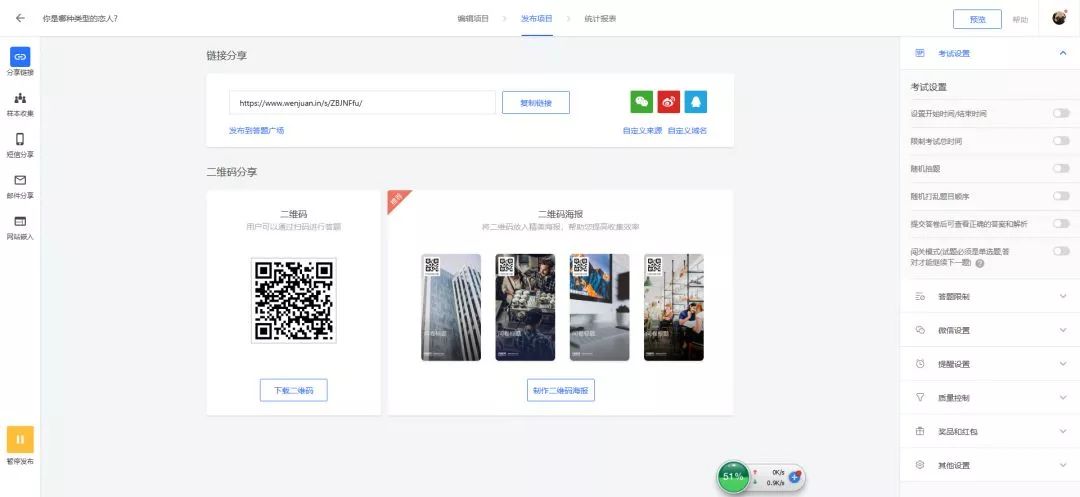Click the 二维码分享 section heading
This screenshot has height=497, width=1080.
[x=231, y=172]
